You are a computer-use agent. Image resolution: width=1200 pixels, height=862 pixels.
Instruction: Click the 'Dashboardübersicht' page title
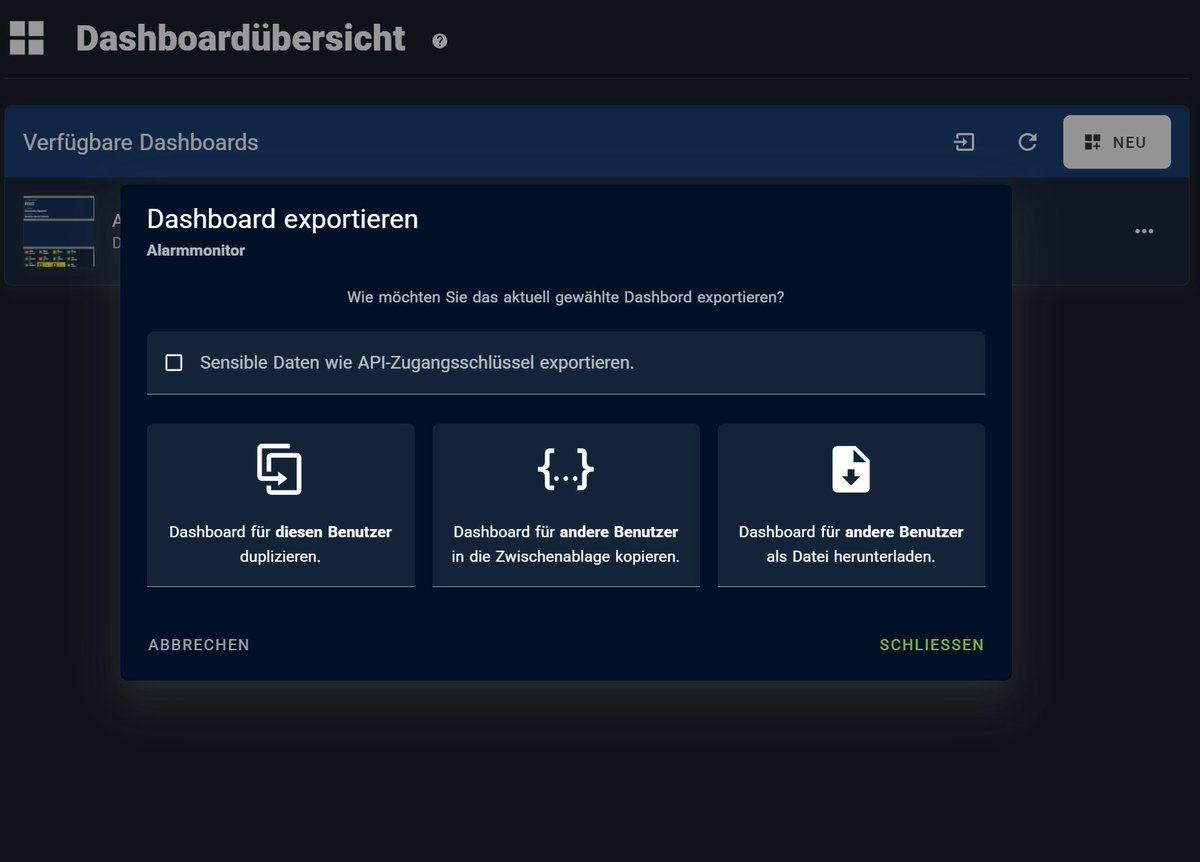[241, 38]
